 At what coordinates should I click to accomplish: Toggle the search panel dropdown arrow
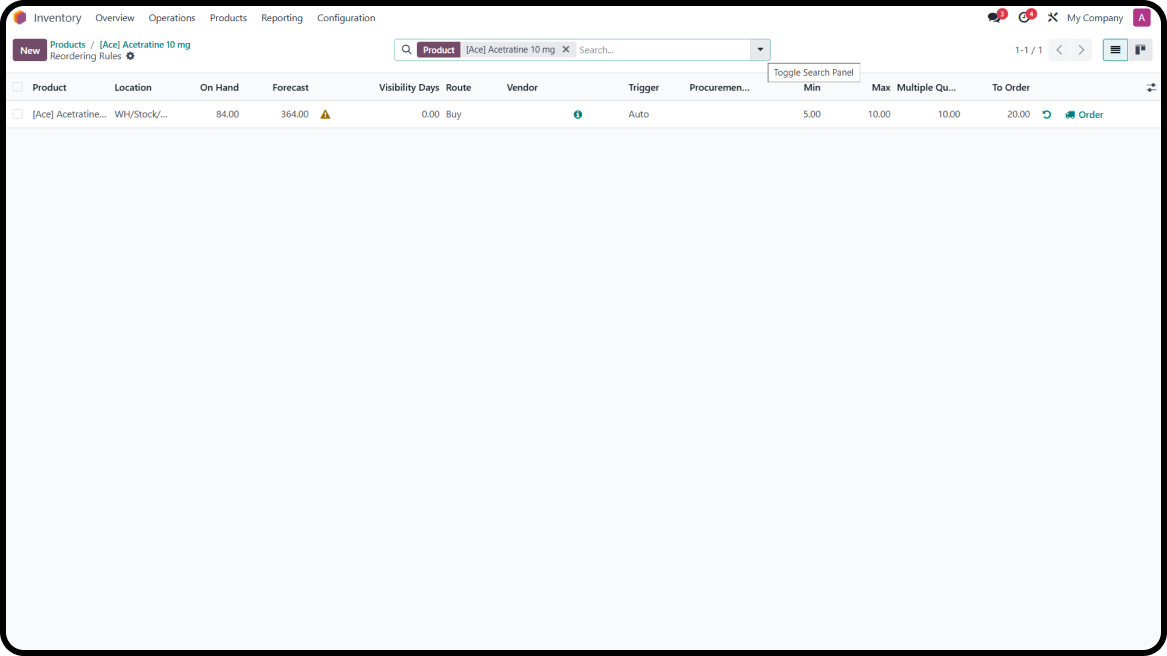pos(760,50)
